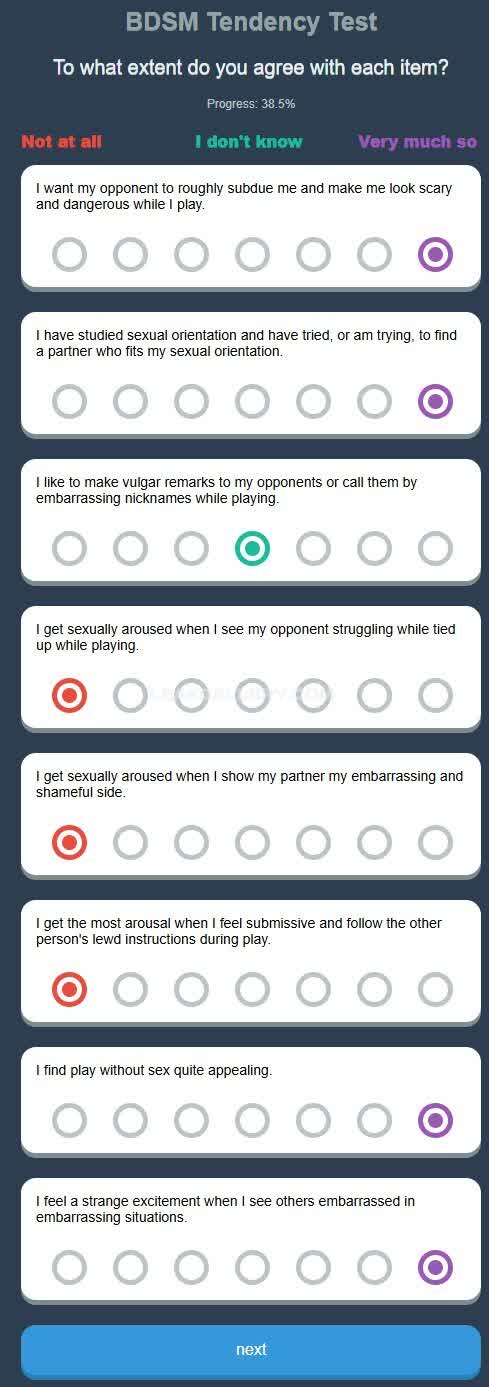Viewport: 489px width, 1387px height.
Task: Select last radio for opponent struggling tied up
Action: 435,696
